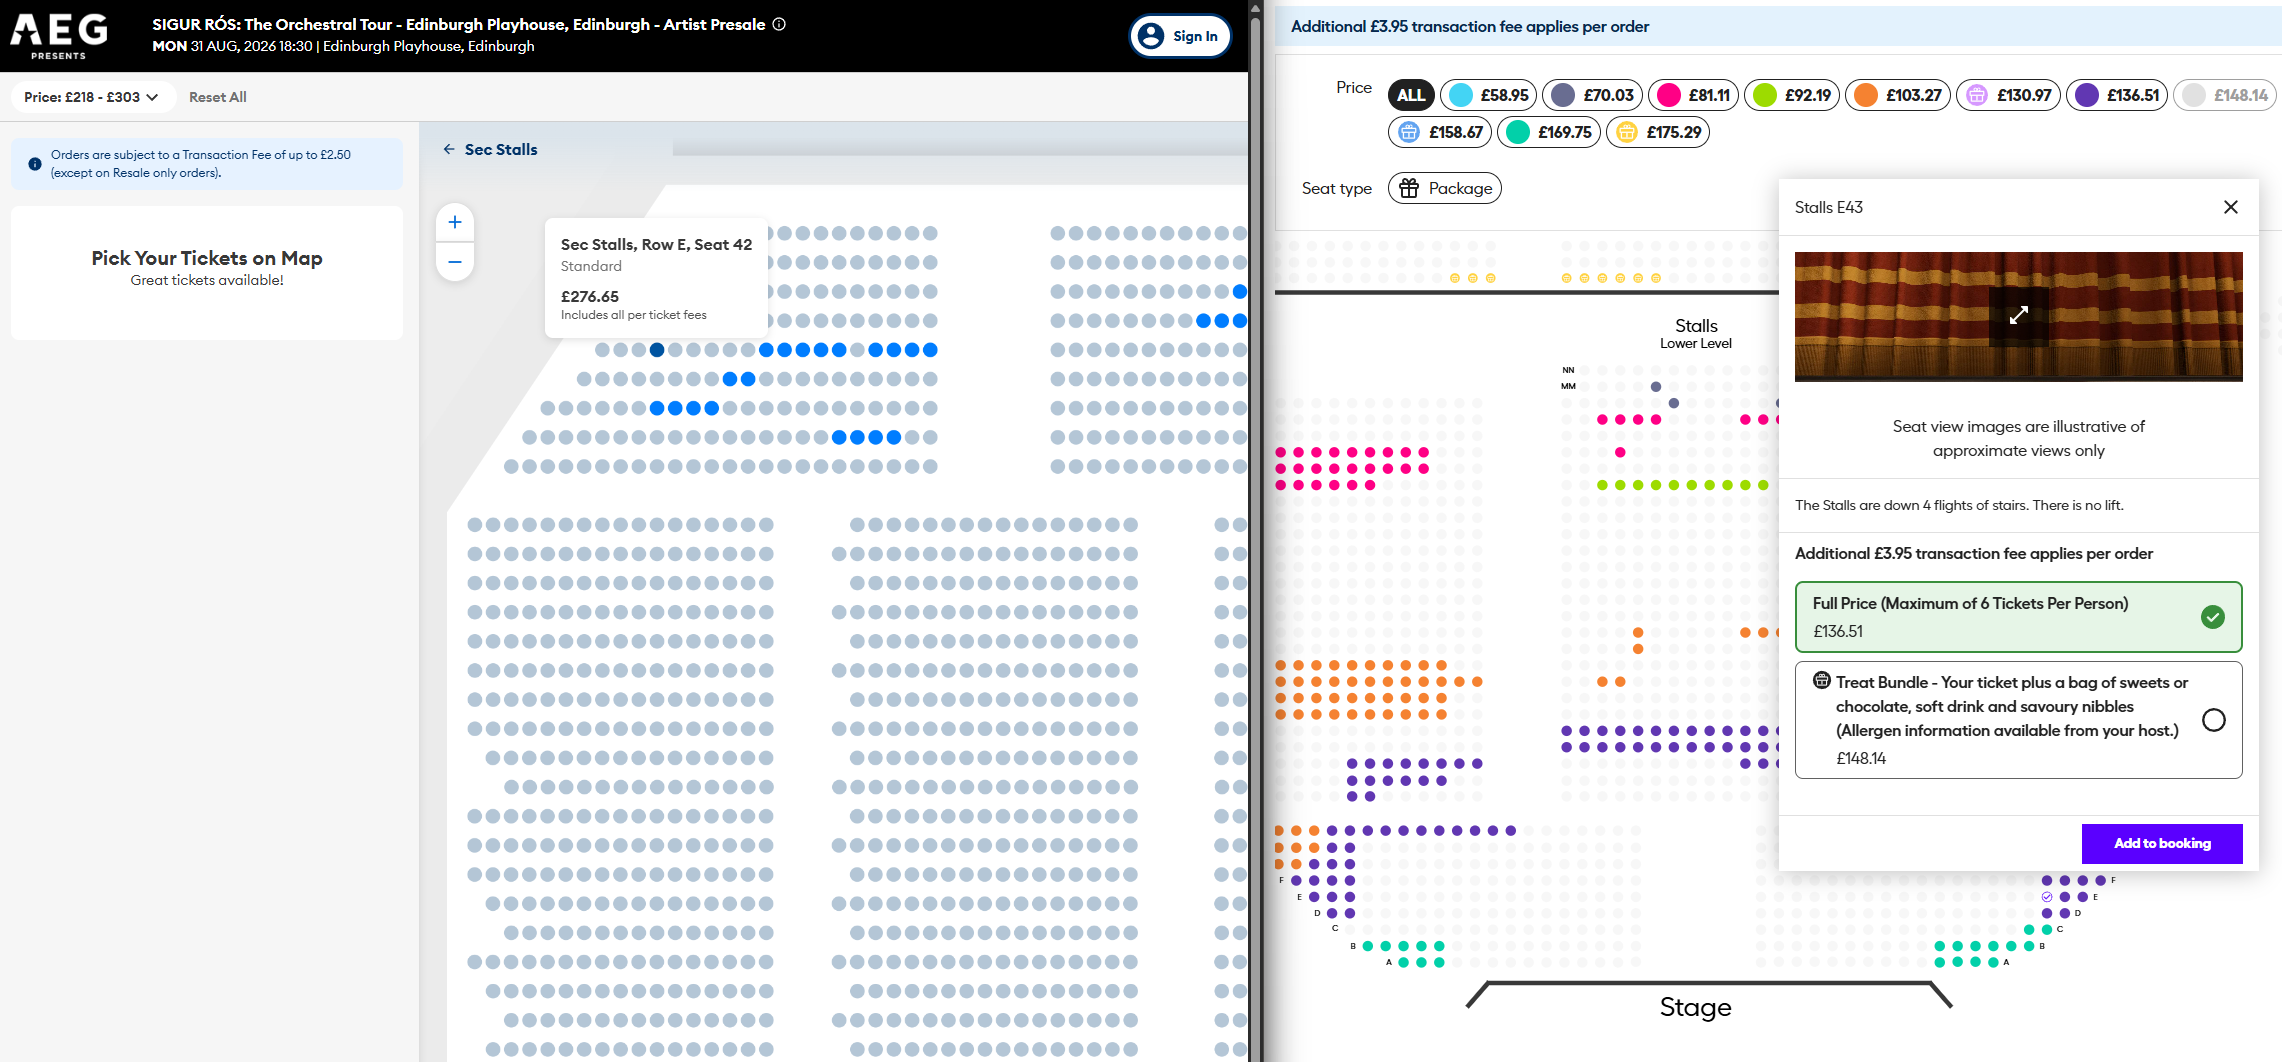Click the light blue £58.95 color dot
This screenshot has height=1062, width=2282.
1461,95
